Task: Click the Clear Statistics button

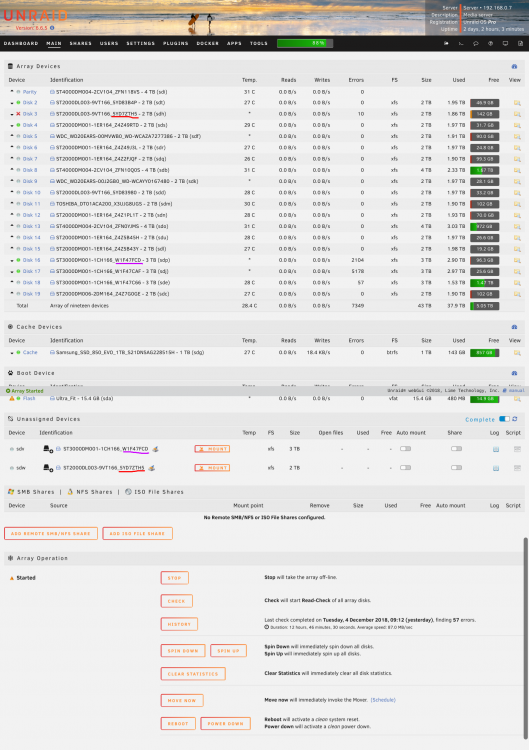Action: [x=193, y=673]
